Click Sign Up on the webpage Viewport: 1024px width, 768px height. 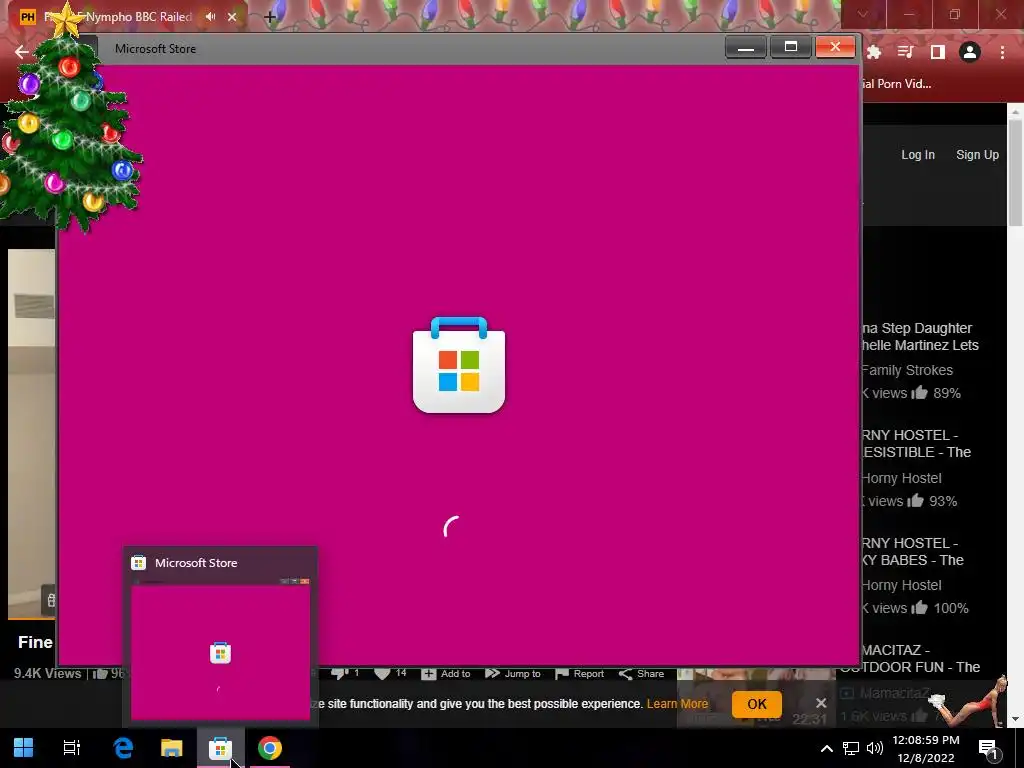pyautogui.click(x=977, y=155)
